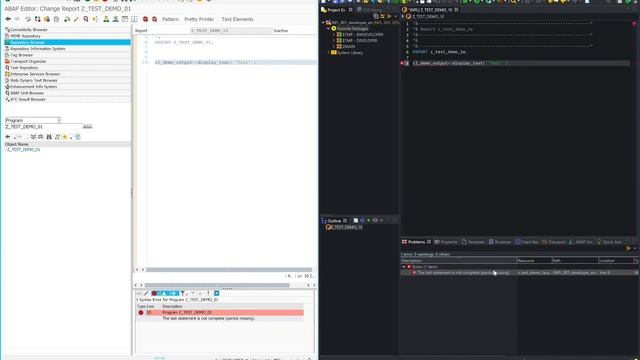
Task: Open Enterprise Services Browser
Action: click(67, 74)
